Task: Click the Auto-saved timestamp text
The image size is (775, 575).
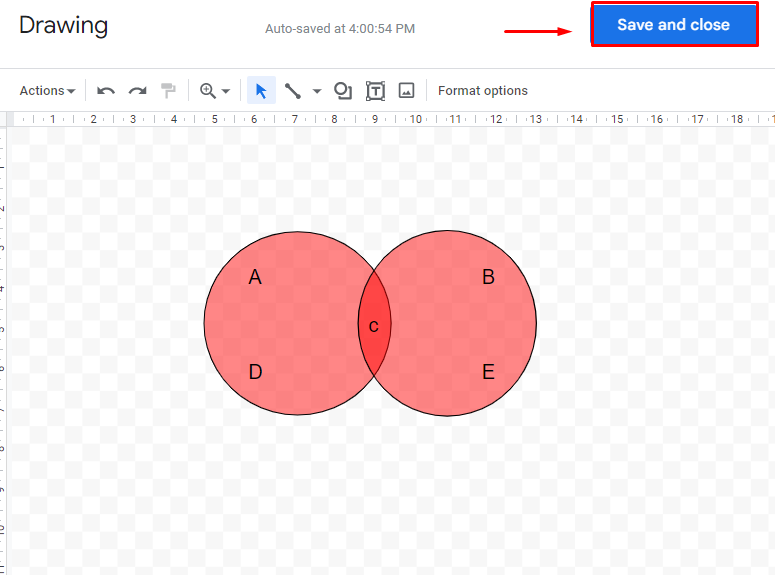Action: (340, 29)
